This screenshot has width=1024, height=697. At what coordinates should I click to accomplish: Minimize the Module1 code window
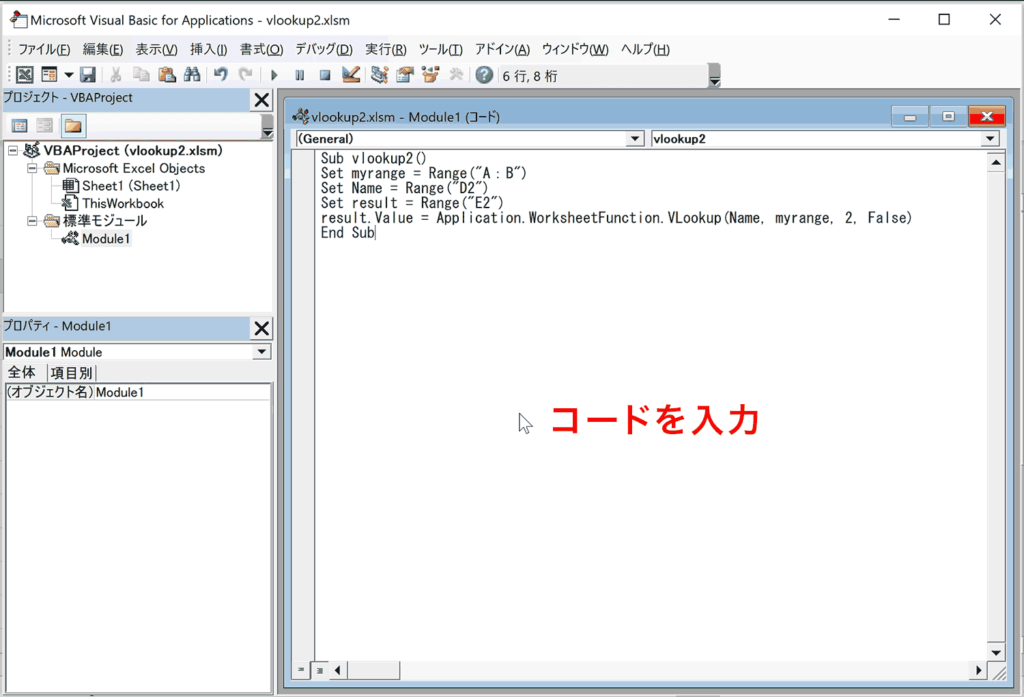(910, 116)
